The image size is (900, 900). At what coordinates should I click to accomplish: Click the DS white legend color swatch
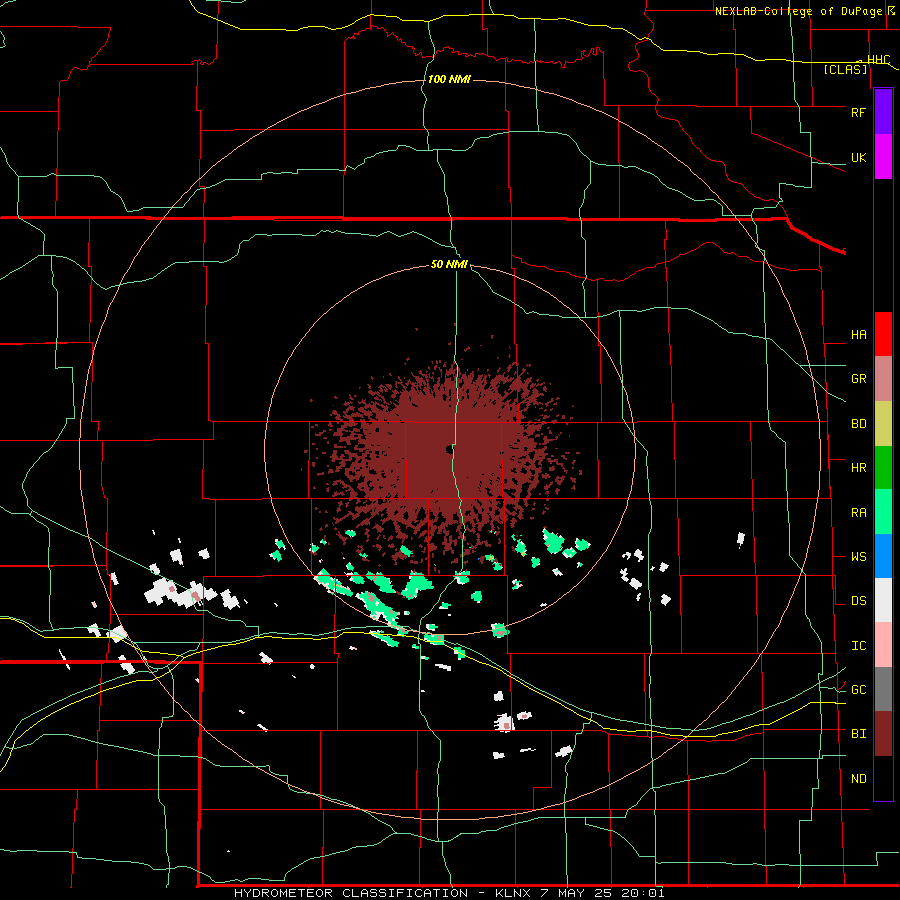(883, 600)
